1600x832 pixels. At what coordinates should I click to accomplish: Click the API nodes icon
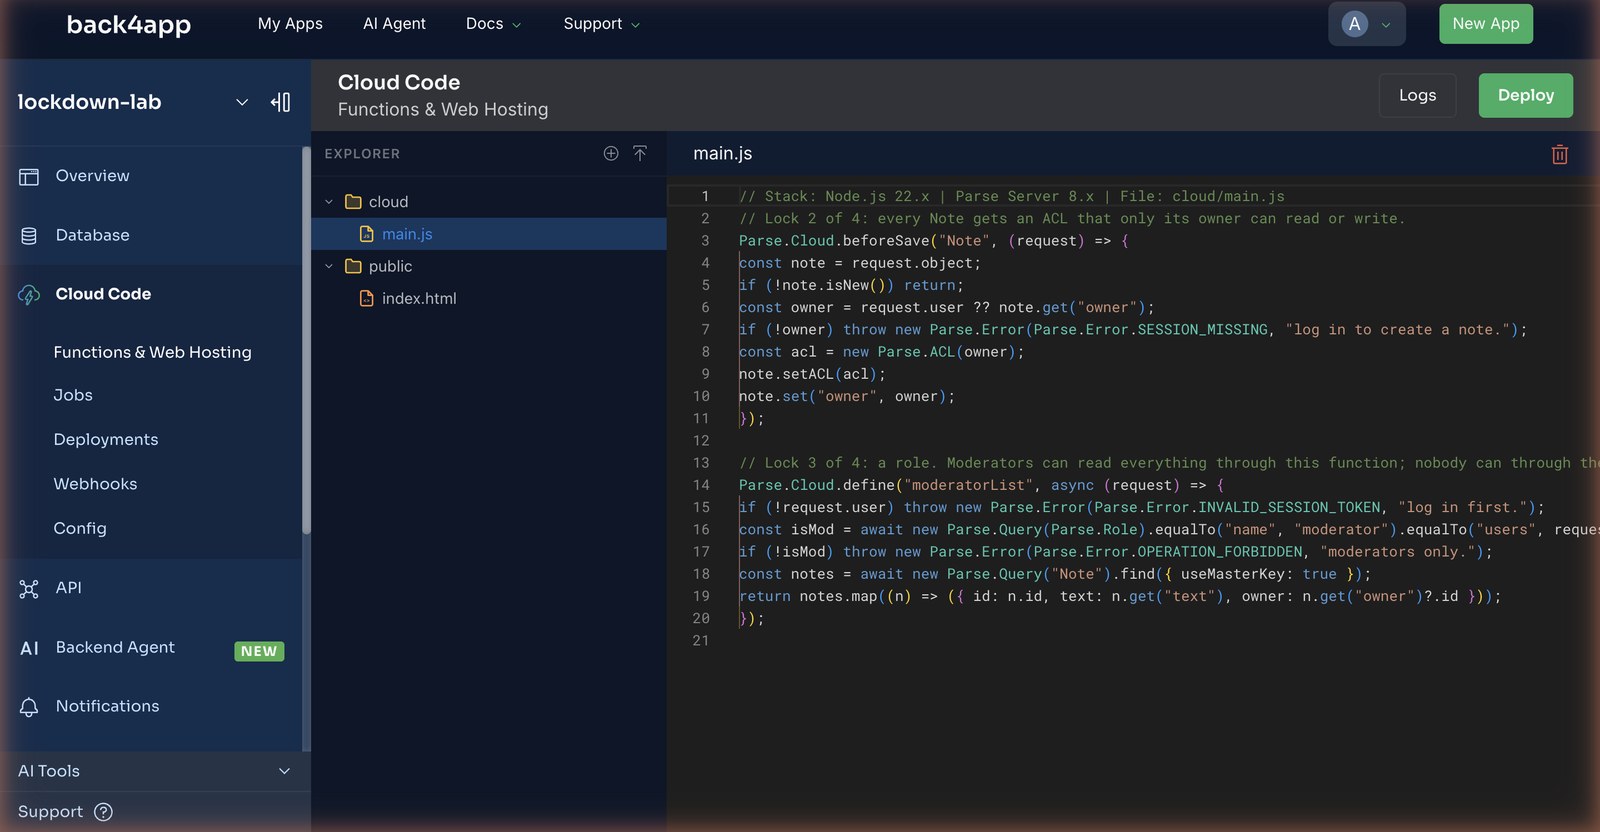pyautogui.click(x=29, y=589)
